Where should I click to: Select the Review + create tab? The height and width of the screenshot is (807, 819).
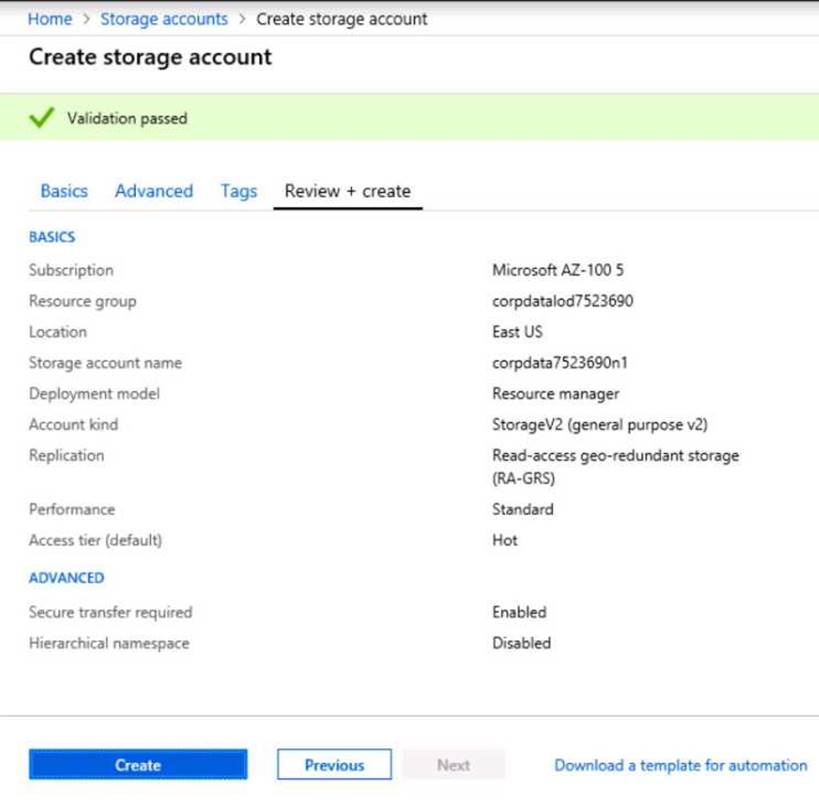click(348, 191)
